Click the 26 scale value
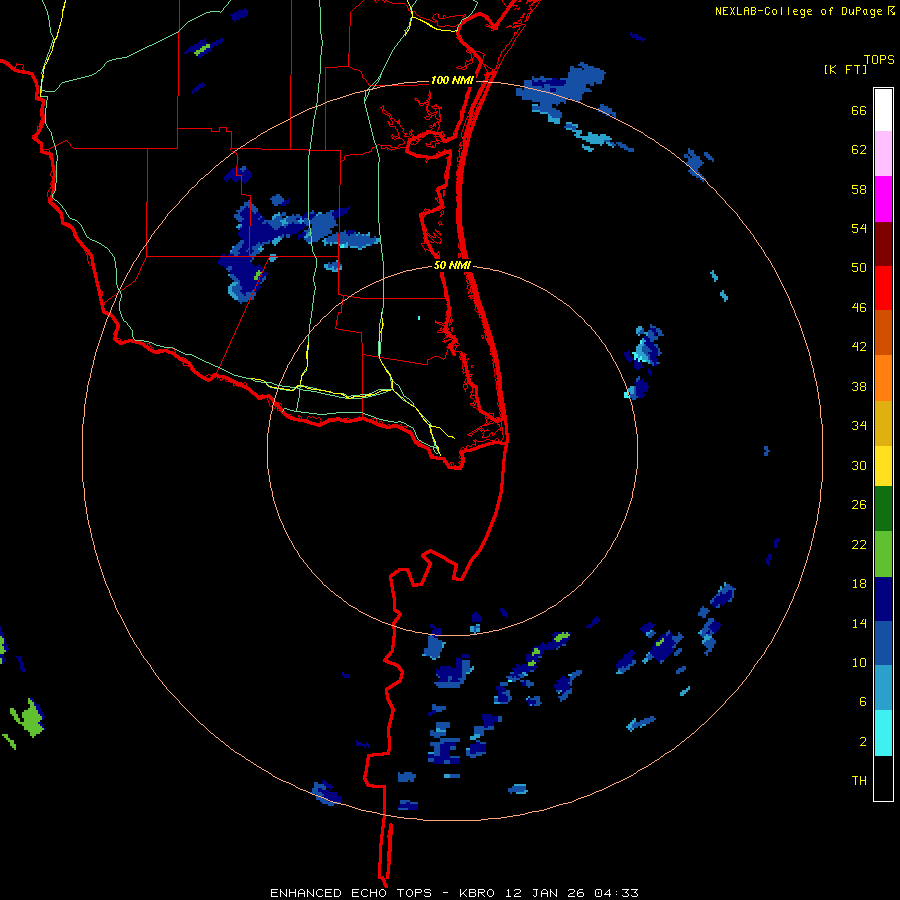Image resolution: width=900 pixels, height=900 pixels. tap(859, 505)
